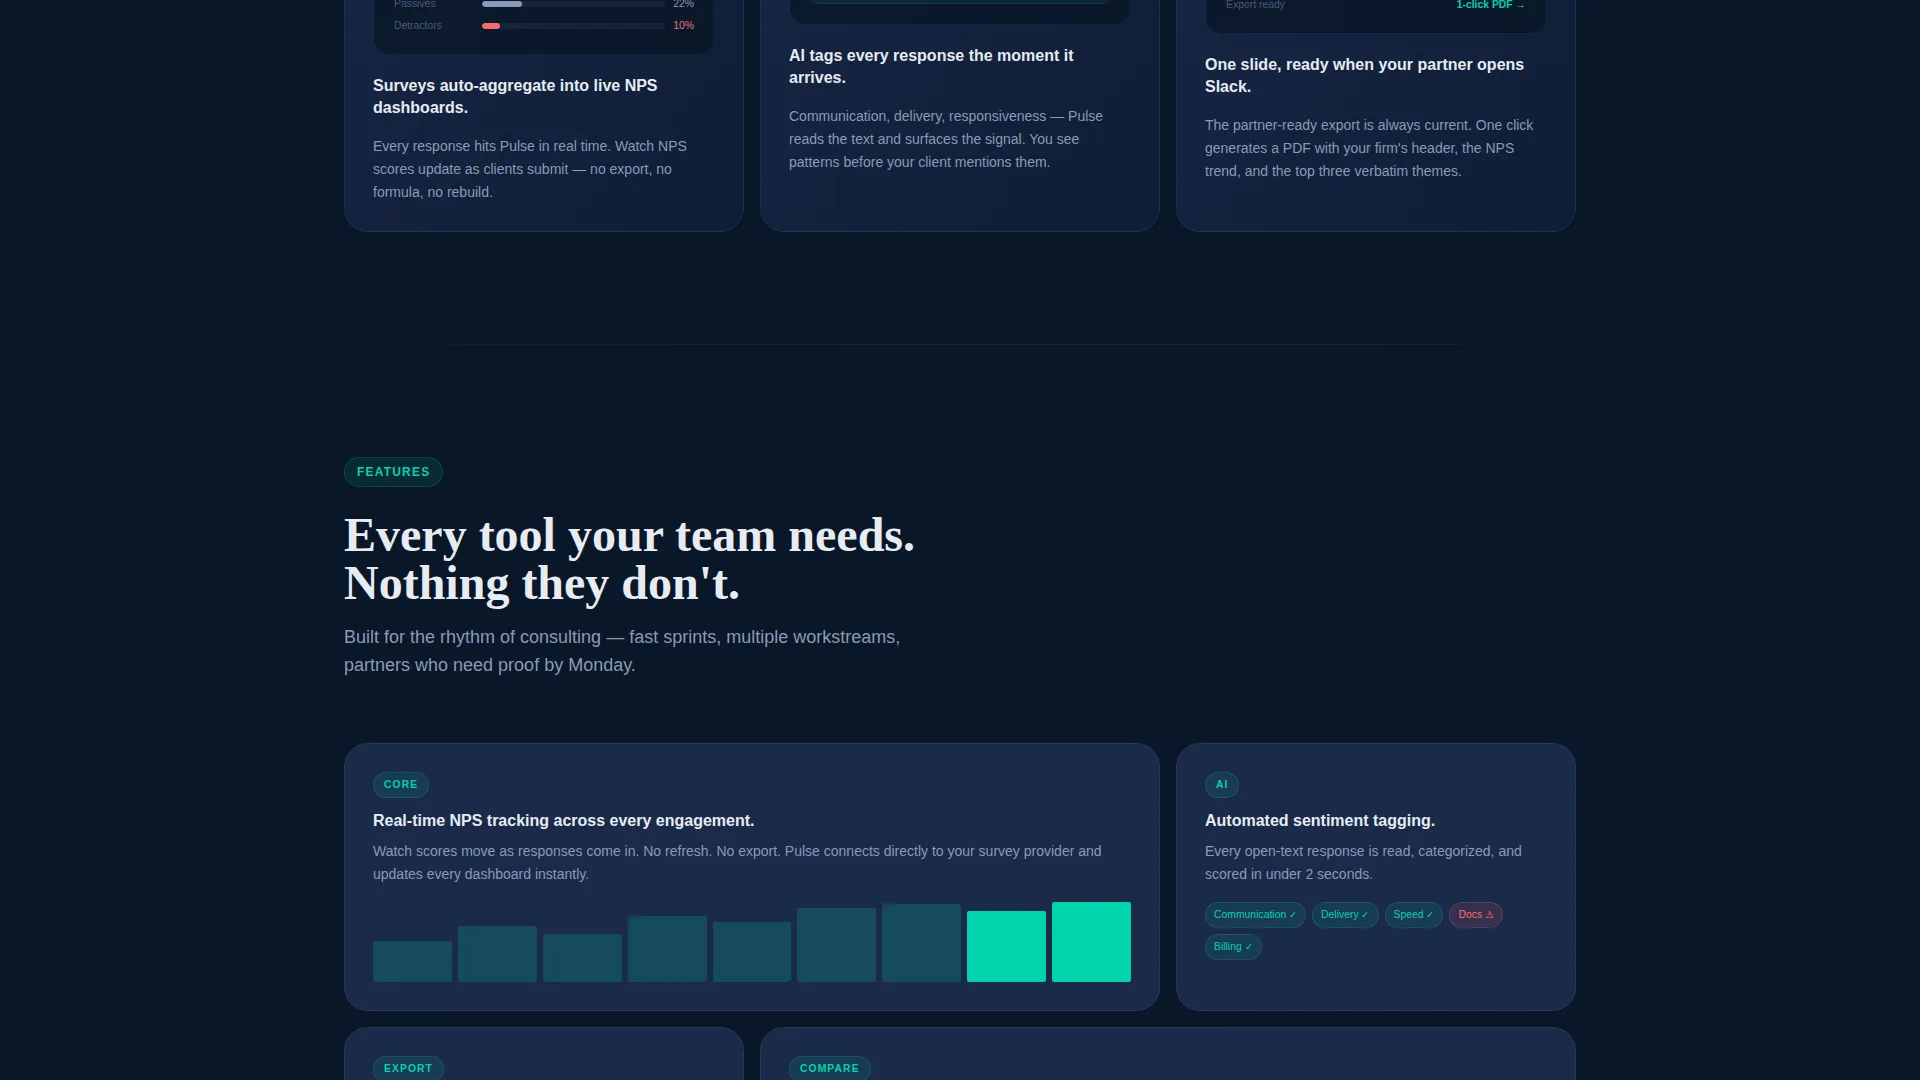Select the Delivery sentiment tag

coord(1345,915)
